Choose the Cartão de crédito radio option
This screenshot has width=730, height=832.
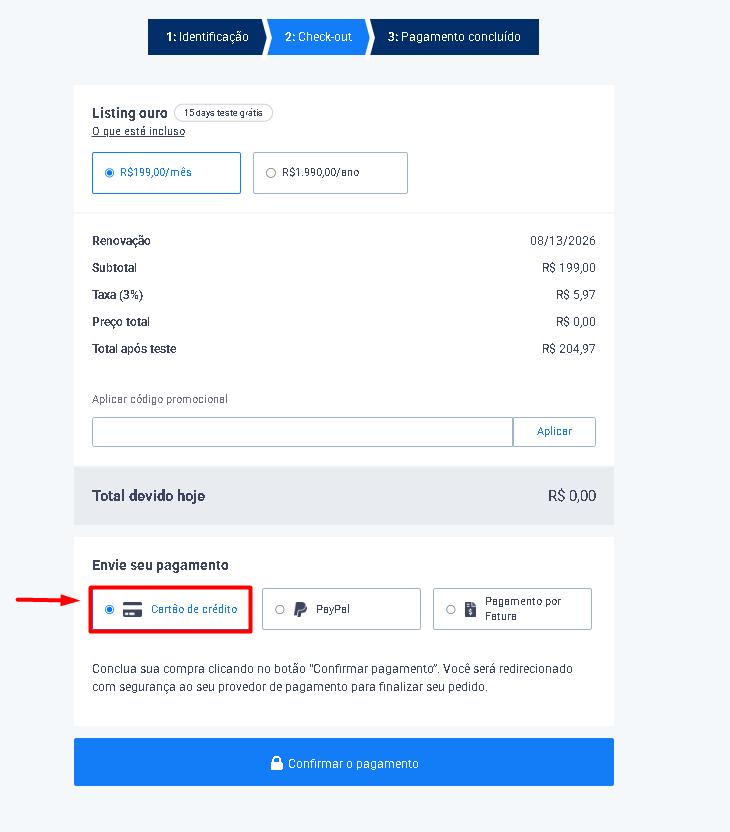109,609
